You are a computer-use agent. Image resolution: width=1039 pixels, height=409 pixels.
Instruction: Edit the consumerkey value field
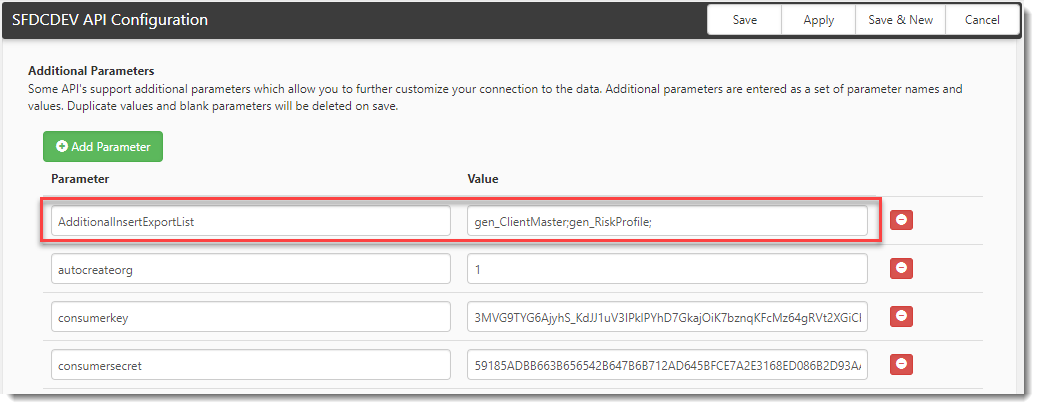click(x=667, y=318)
